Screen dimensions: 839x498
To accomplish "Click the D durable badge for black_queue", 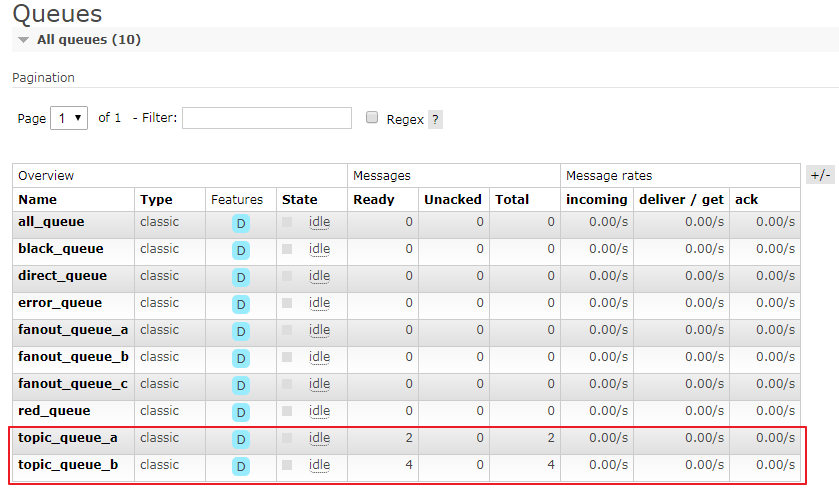I will tap(241, 250).
